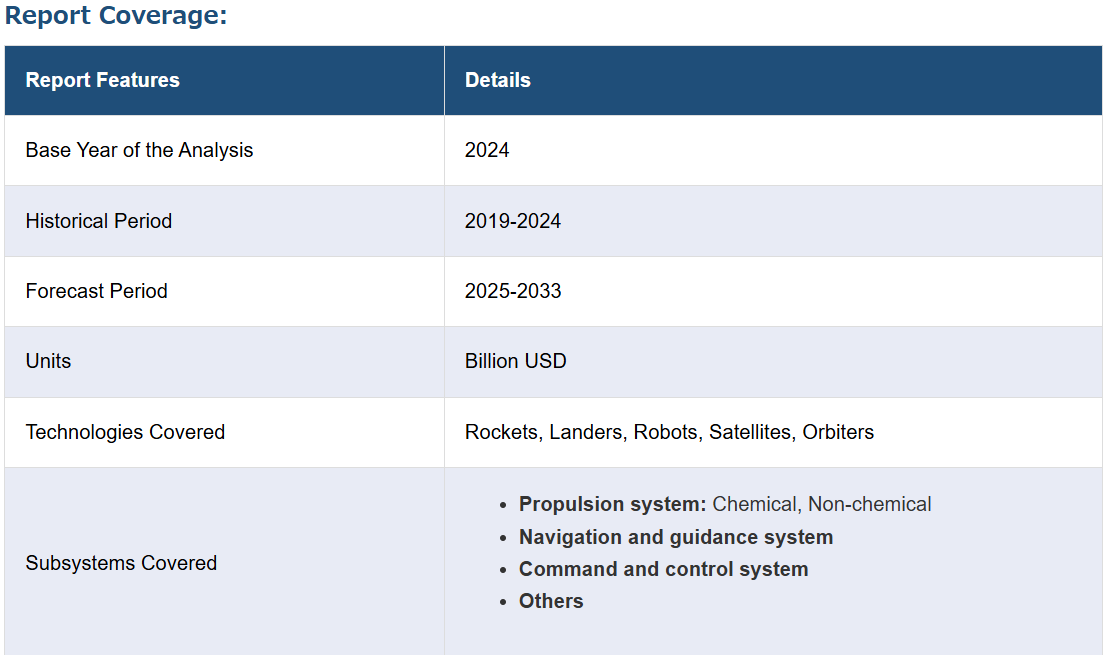The height and width of the screenshot is (655, 1105).
Task: Select Command and control system item
Action: (x=663, y=569)
